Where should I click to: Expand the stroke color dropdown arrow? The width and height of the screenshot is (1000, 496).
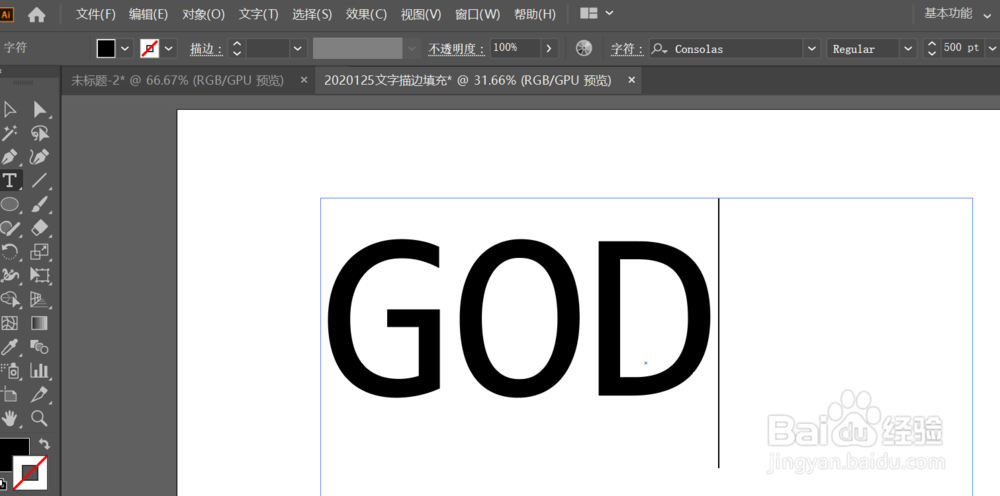pyautogui.click(x=169, y=48)
